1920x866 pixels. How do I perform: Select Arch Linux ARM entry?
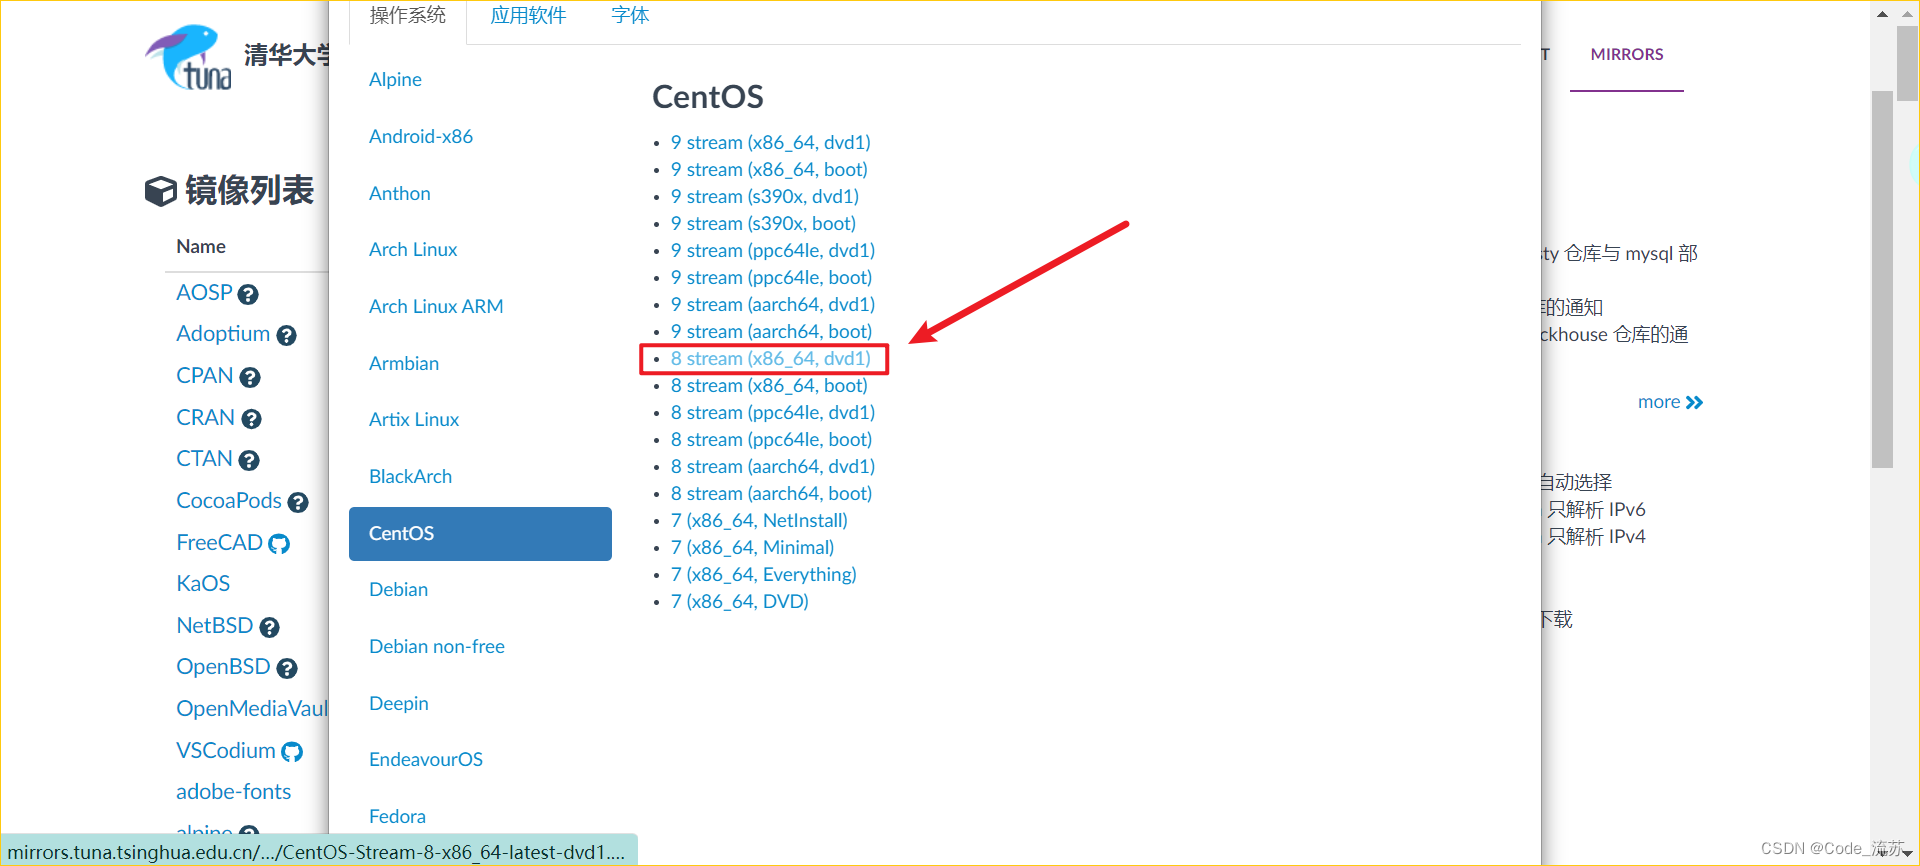[436, 307]
